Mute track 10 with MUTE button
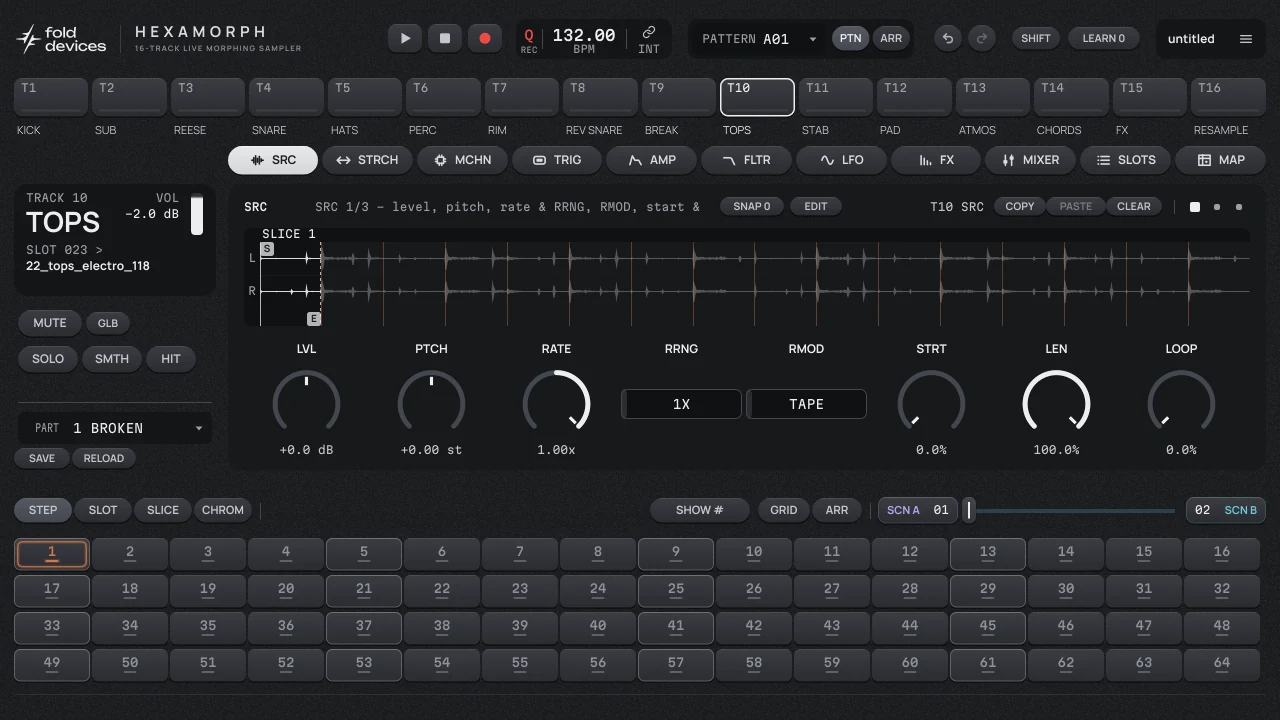 (50, 323)
